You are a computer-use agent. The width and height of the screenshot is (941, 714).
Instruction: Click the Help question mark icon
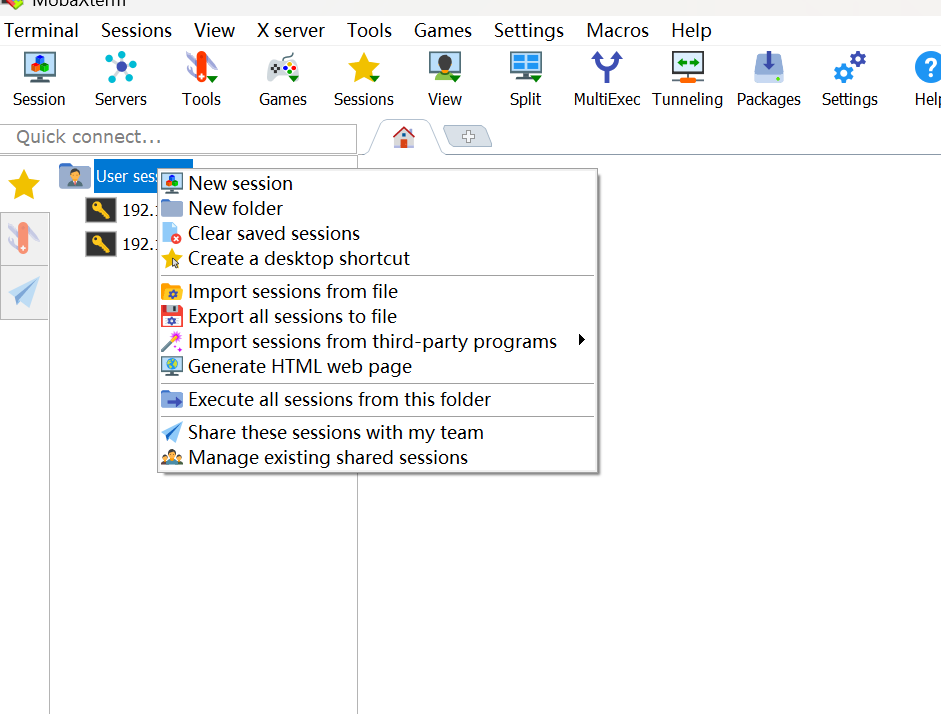coord(927,79)
